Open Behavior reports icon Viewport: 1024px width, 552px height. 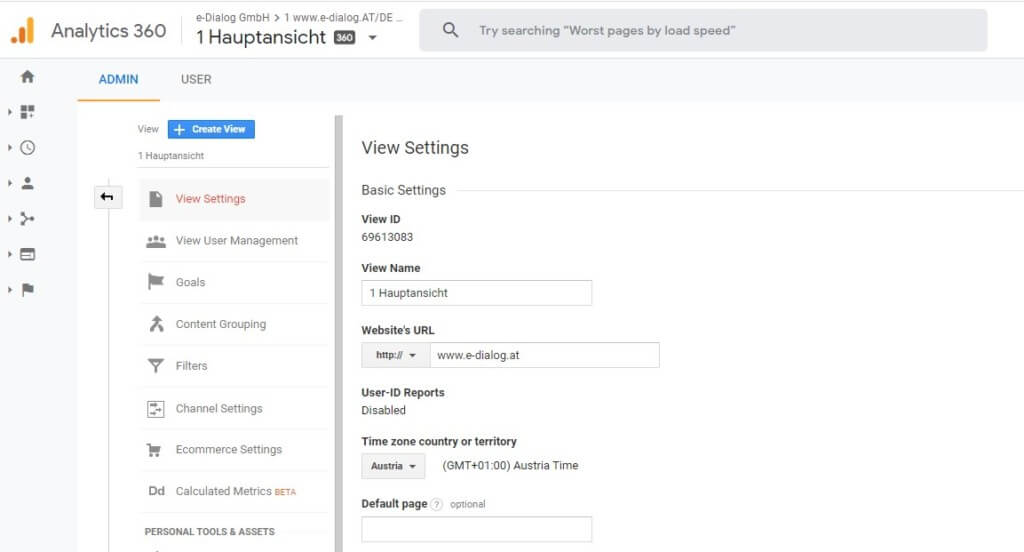tap(27, 254)
